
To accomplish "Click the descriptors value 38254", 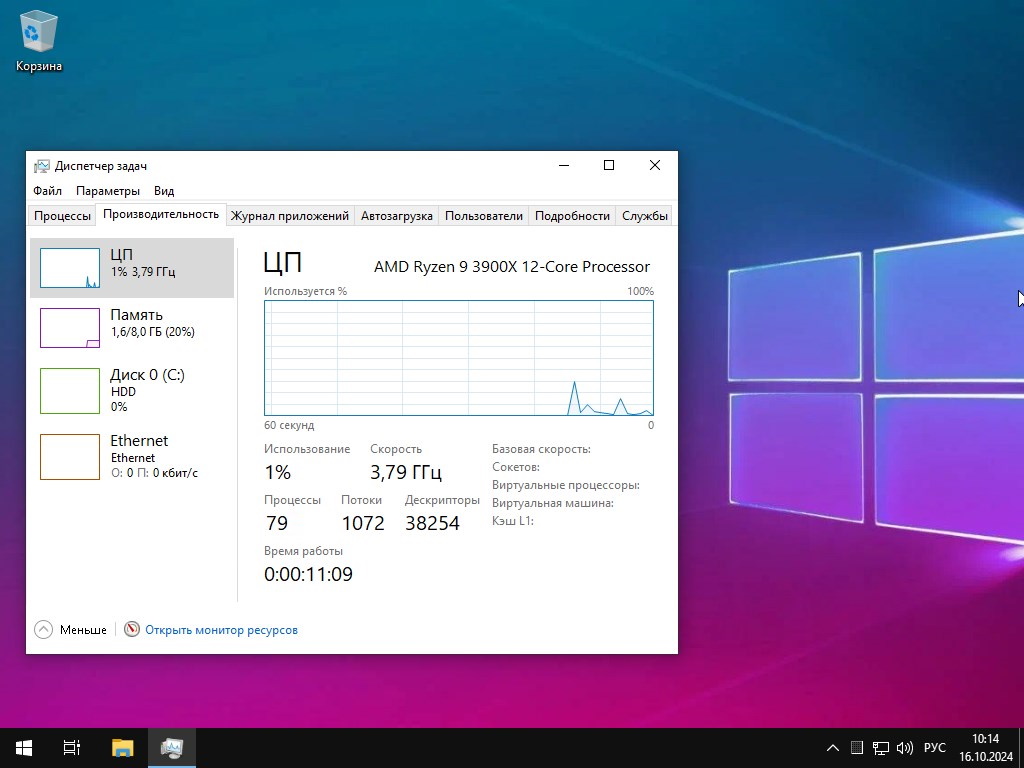I will coord(432,523).
